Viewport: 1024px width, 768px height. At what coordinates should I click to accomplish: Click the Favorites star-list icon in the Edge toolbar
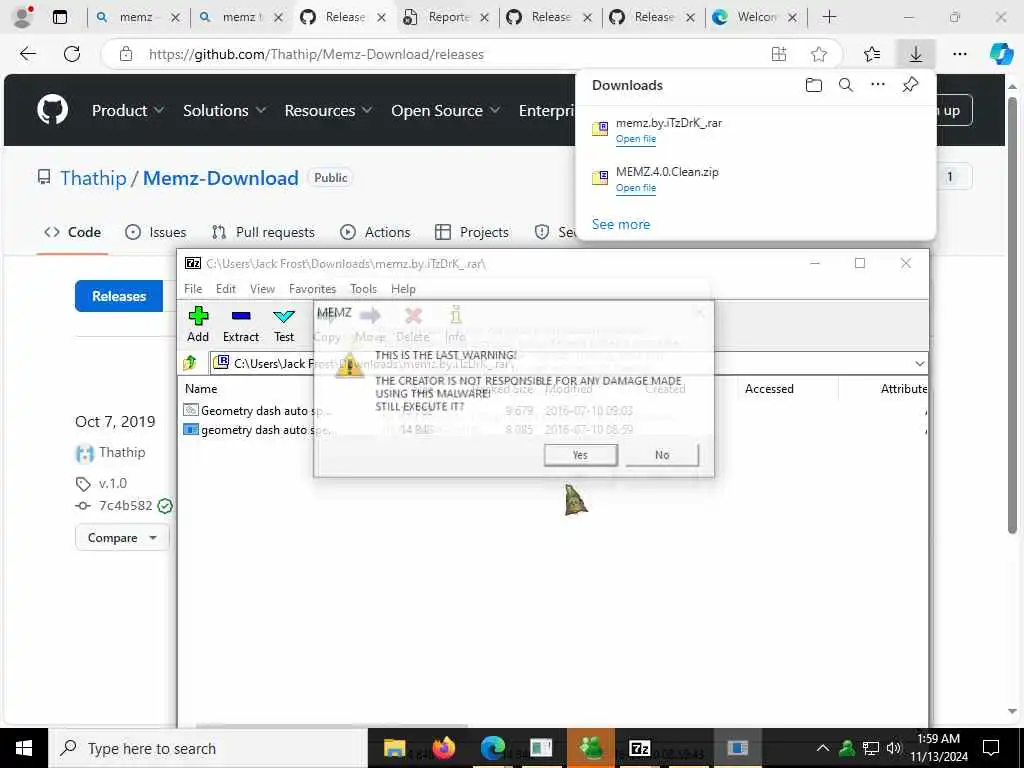pos(872,54)
